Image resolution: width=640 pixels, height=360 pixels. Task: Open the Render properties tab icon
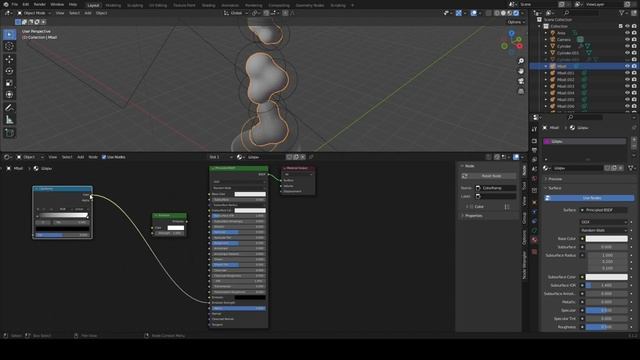click(534, 141)
